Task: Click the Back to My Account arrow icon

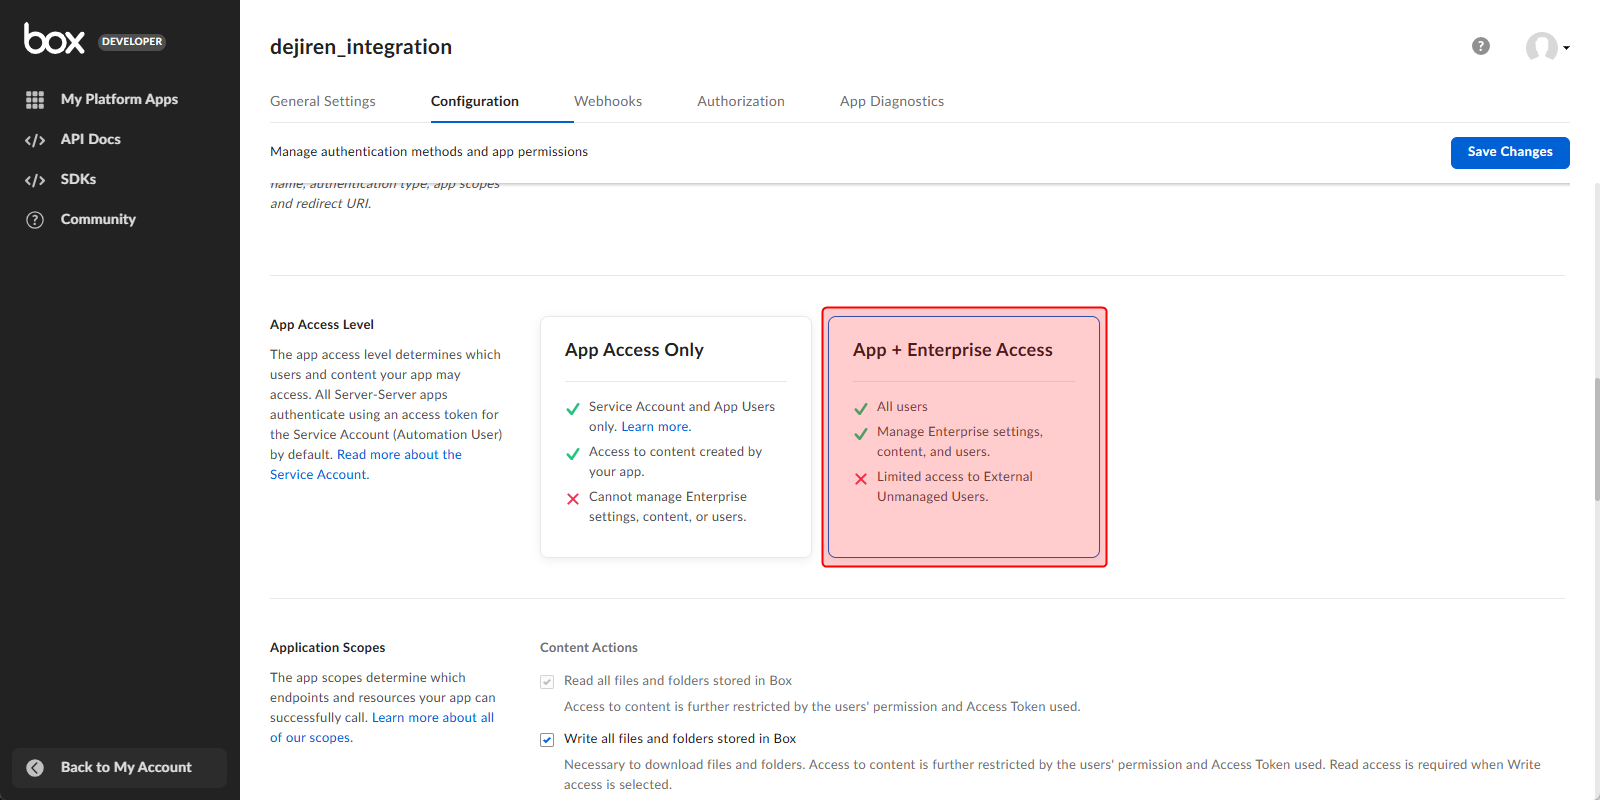Action: click(x=35, y=768)
